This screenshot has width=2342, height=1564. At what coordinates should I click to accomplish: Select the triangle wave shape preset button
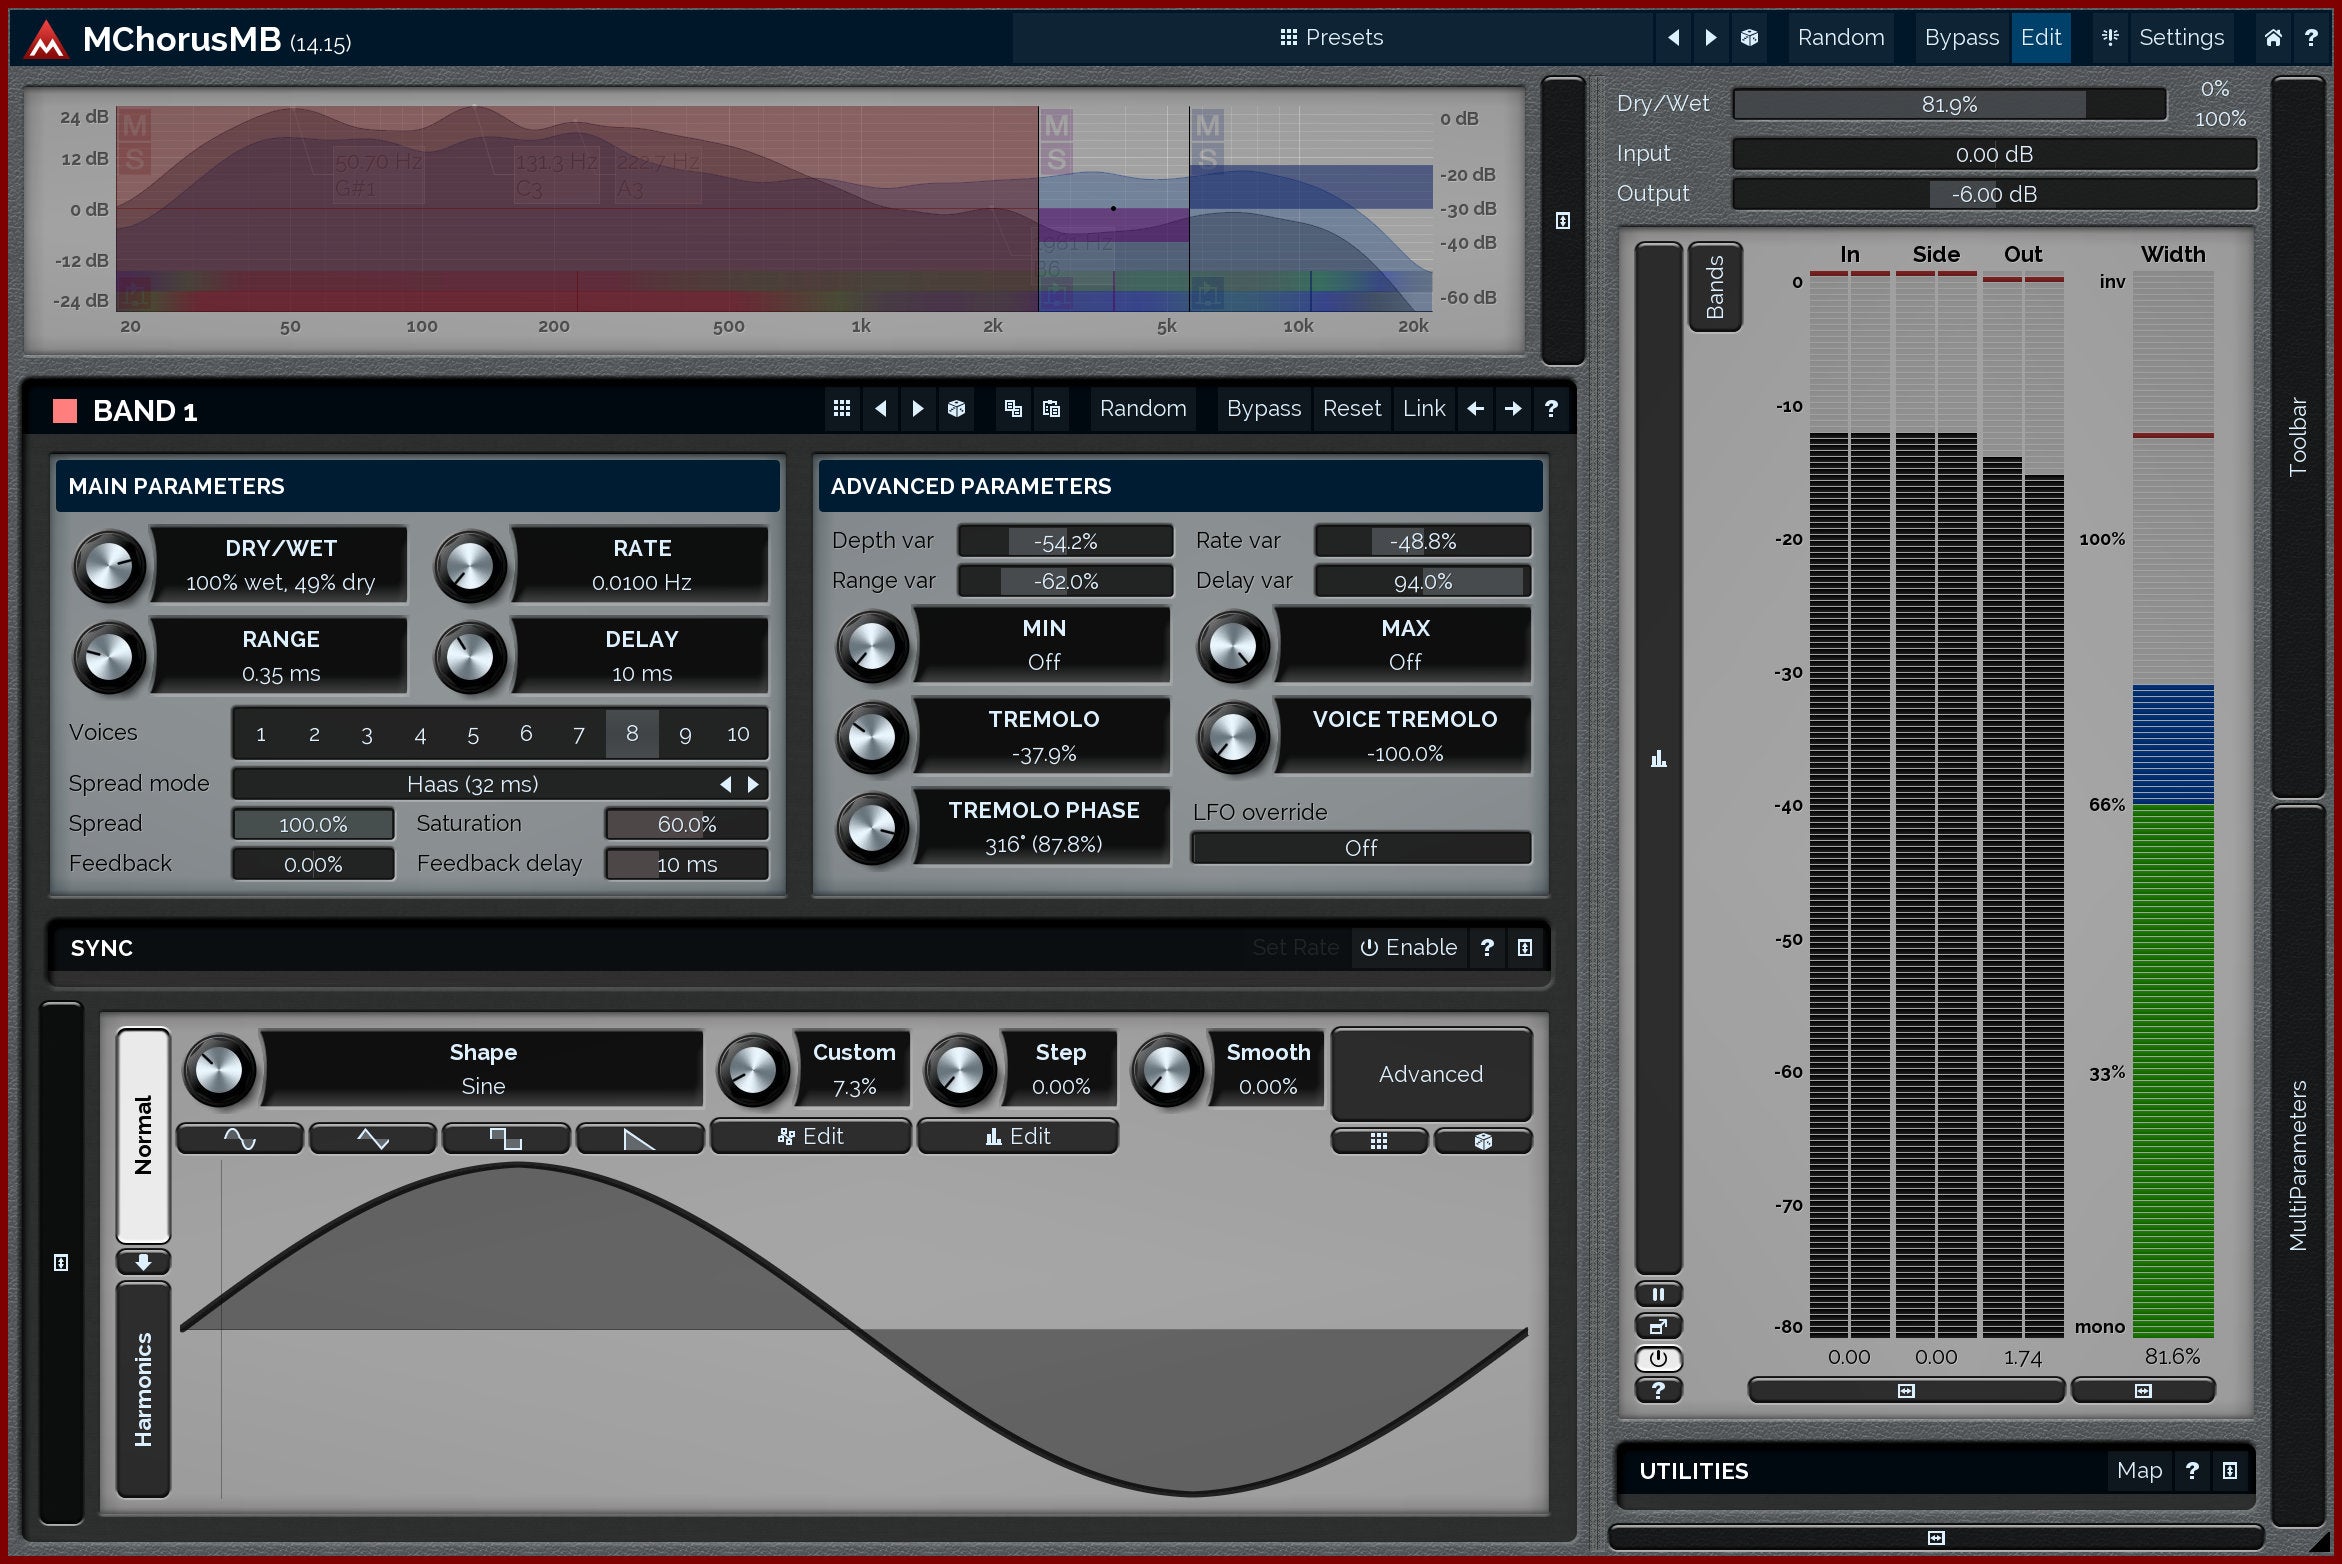(373, 1138)
